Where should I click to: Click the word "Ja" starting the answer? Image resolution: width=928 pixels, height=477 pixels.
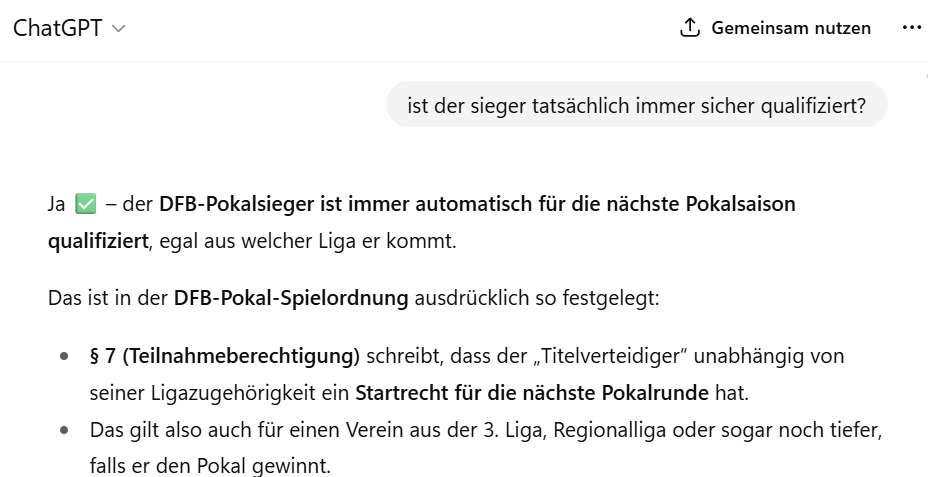pyautogui.click(x=56, y=205)
